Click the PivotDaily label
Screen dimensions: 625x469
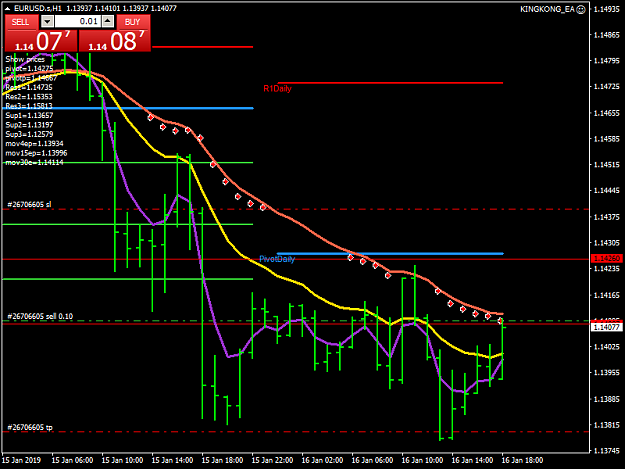click(277, 259)
